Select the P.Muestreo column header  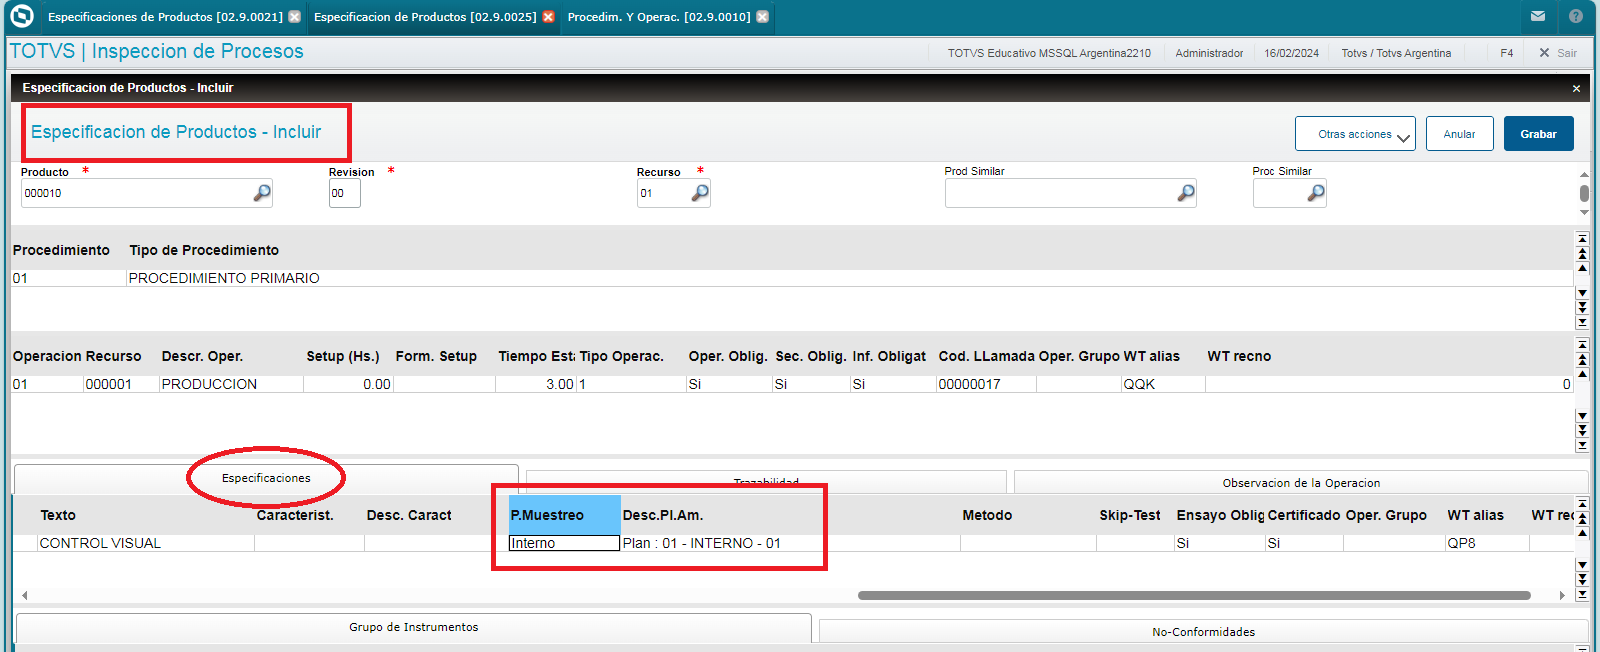[565, 515]
